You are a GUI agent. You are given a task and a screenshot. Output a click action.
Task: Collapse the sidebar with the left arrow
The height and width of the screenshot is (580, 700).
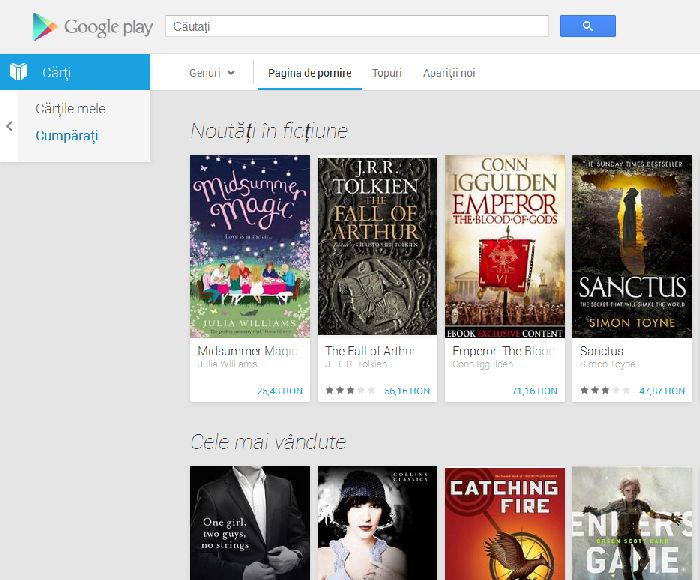click(x=9, y=126)
